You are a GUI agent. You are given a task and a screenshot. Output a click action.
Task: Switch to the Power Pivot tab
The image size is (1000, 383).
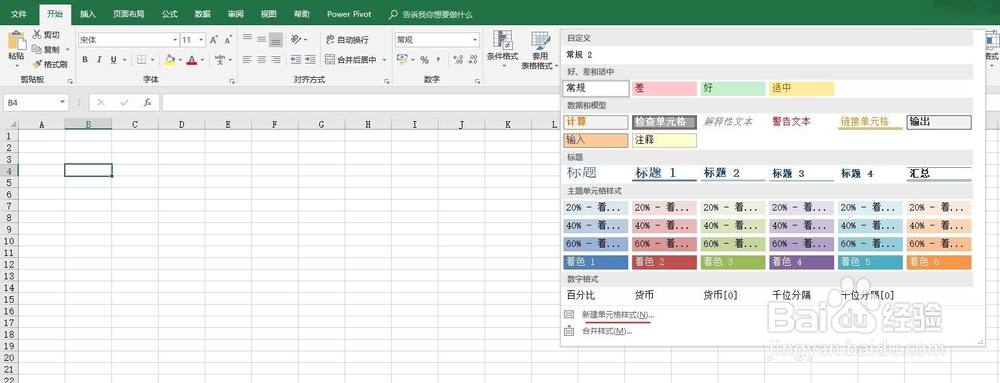349,14
